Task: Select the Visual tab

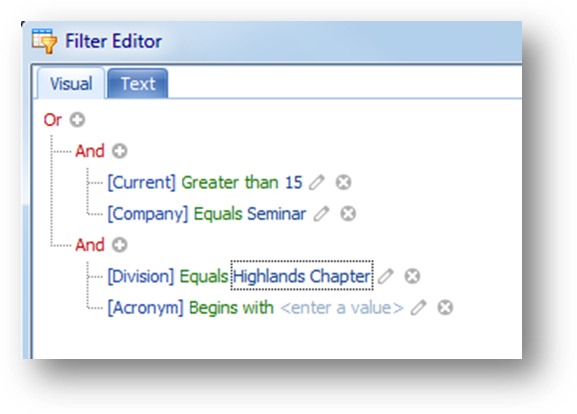Action: [71, 84]
